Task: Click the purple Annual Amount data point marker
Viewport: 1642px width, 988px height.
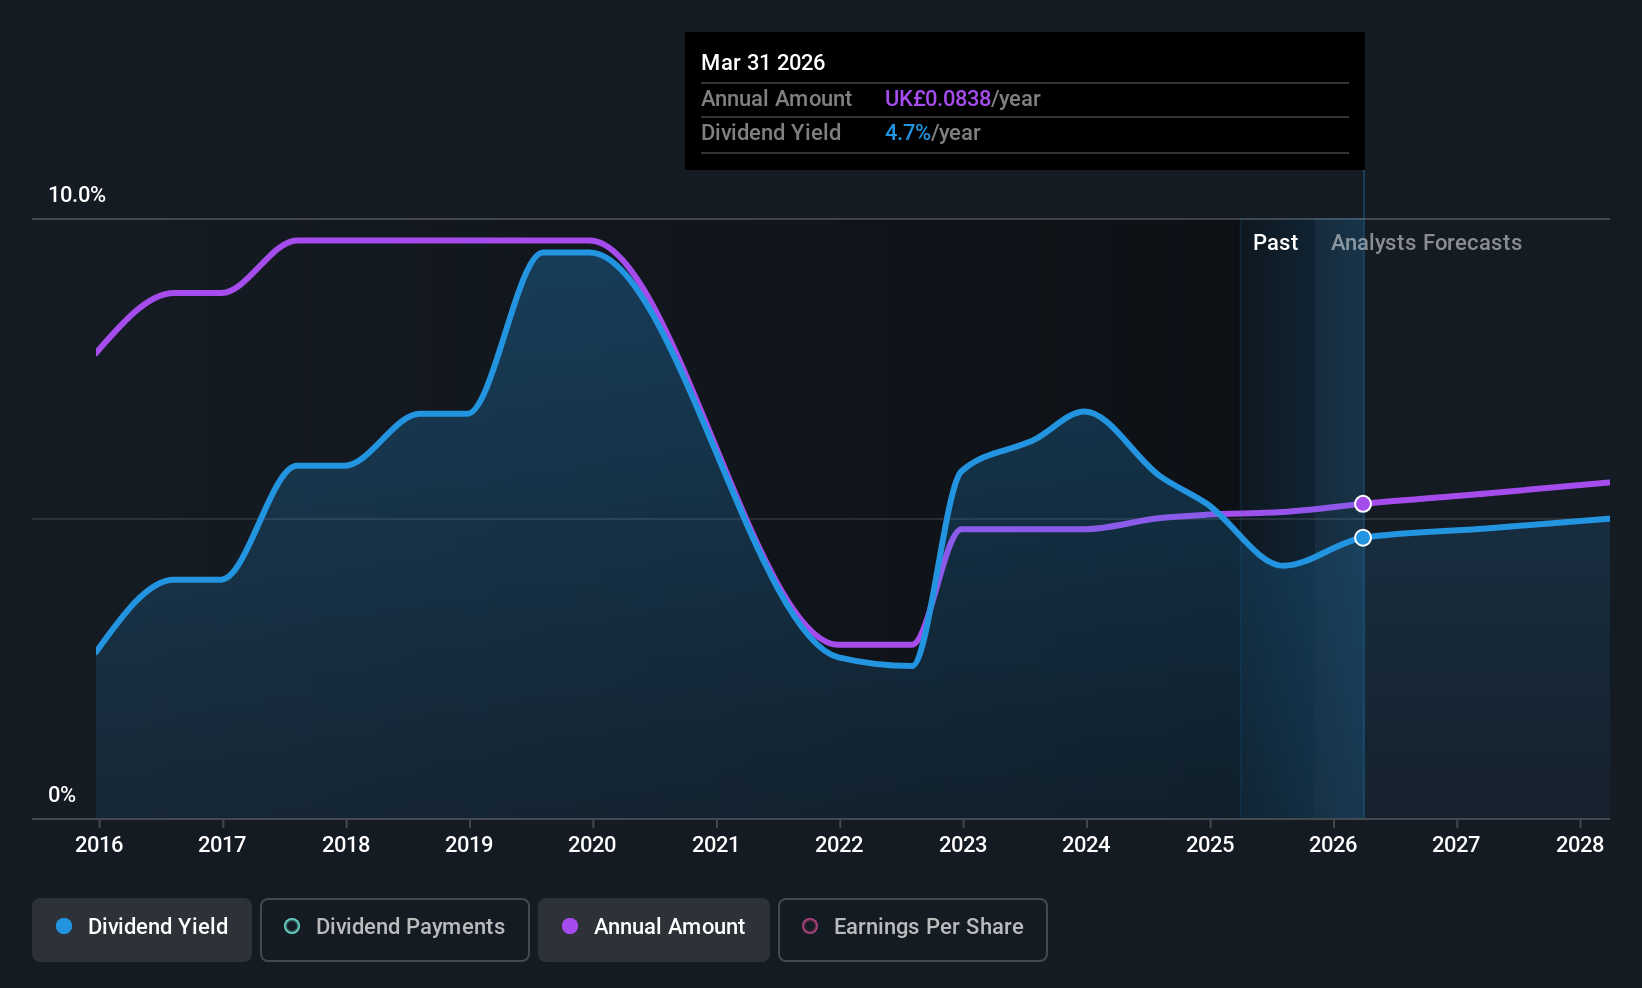Action: [x=1363, y=504]
